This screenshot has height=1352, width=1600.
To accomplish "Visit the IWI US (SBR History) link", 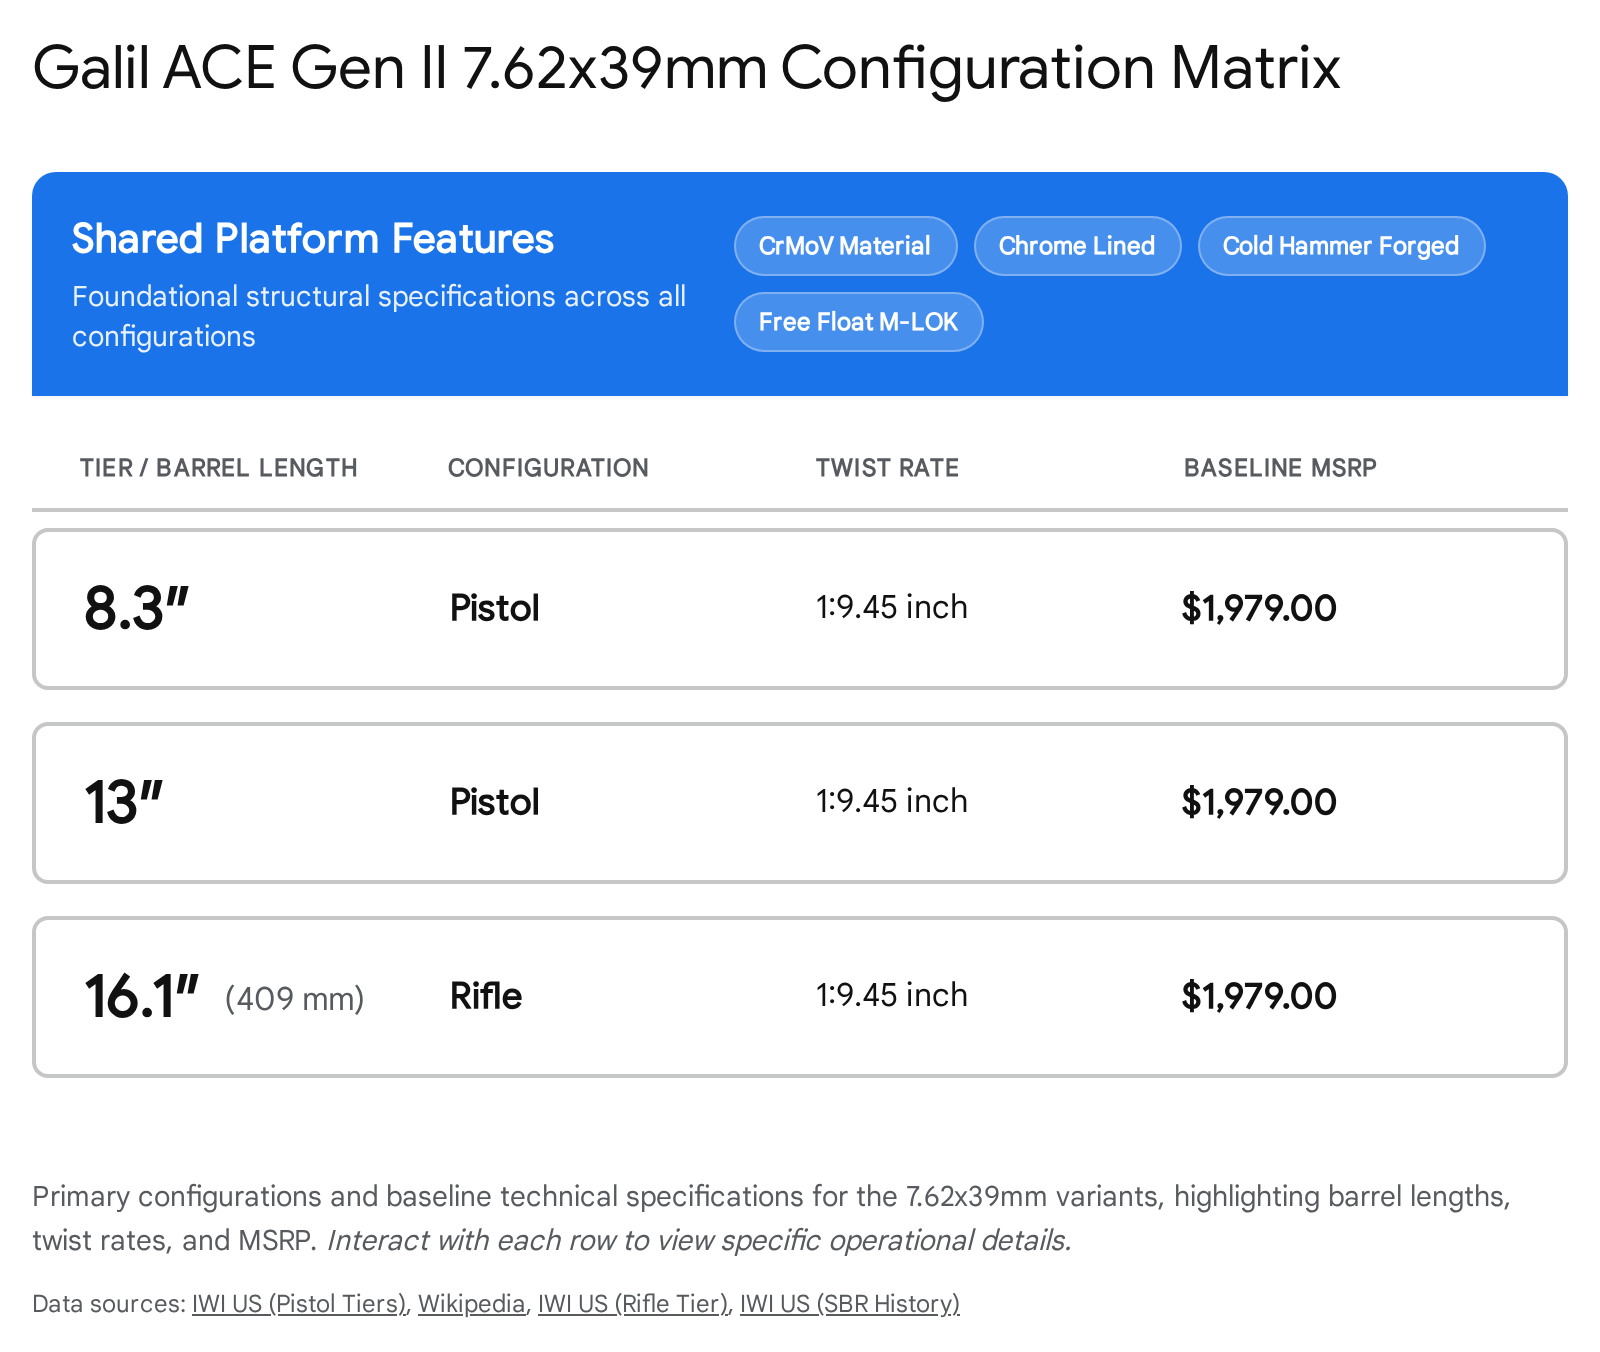I will tap(850, 1304).
